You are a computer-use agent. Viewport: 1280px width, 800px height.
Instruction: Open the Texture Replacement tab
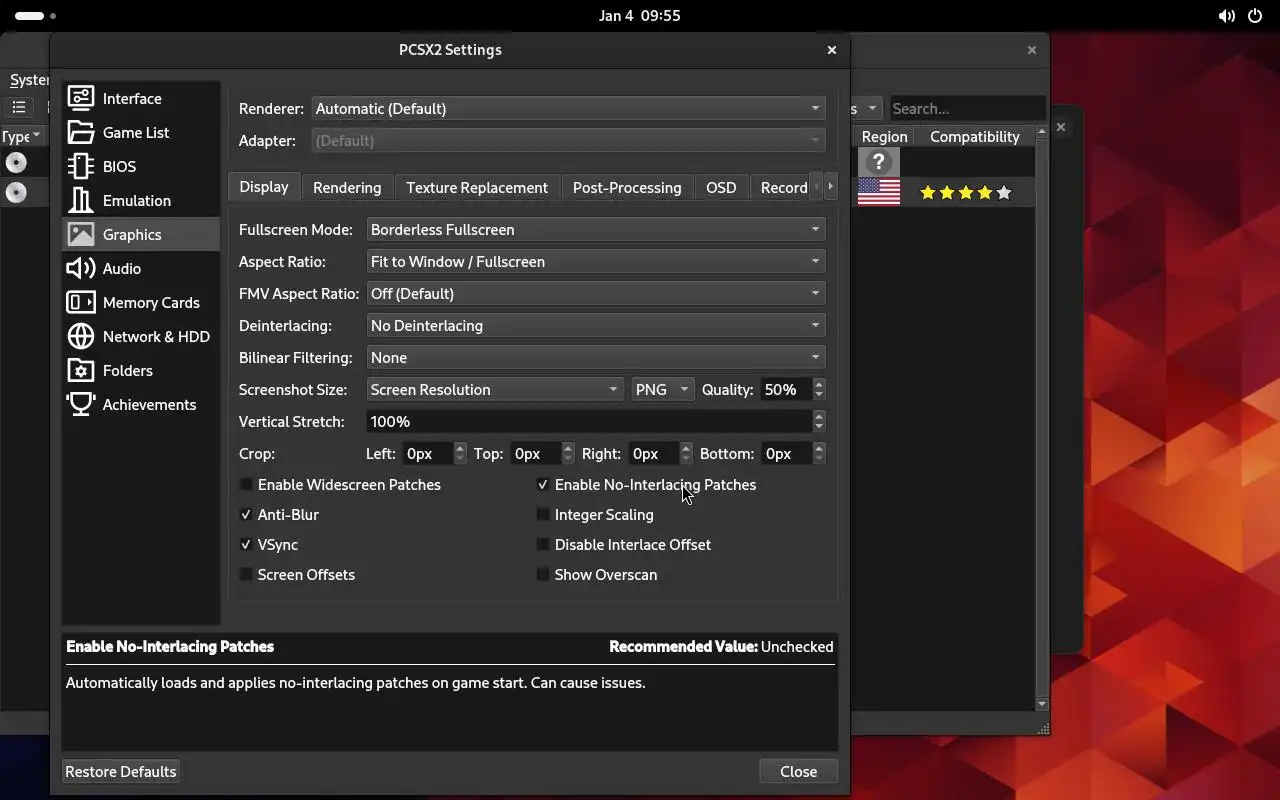tap(477, 187)
